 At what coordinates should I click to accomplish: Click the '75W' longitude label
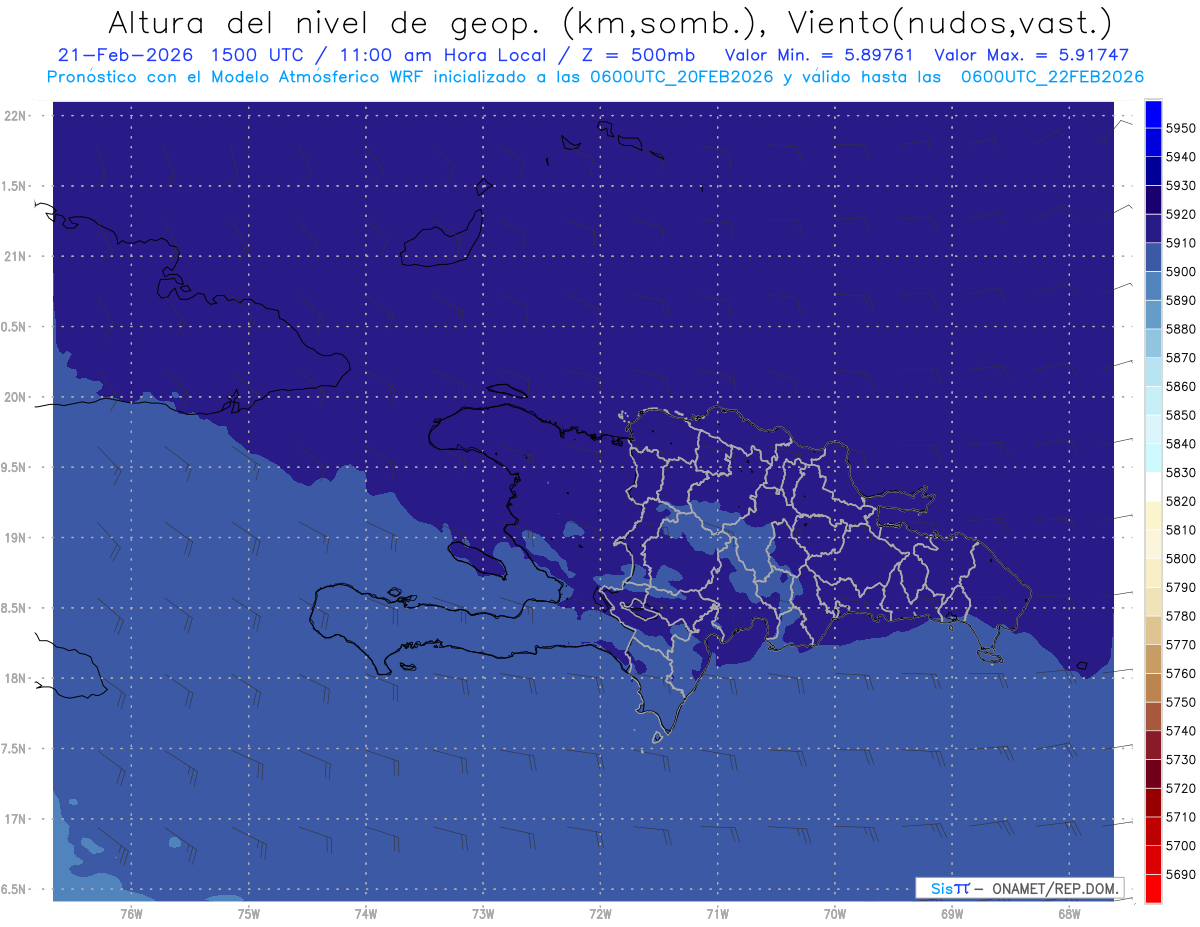[249, 914]
